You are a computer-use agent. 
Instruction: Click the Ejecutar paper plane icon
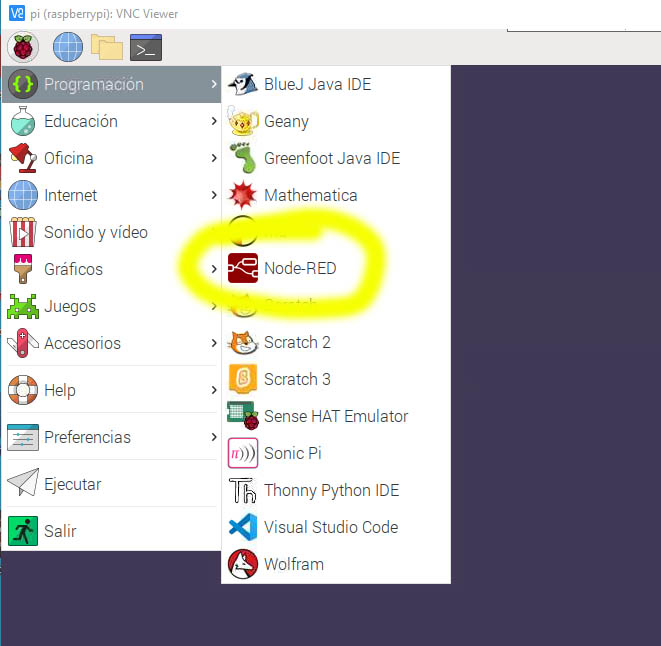point(23,483)
